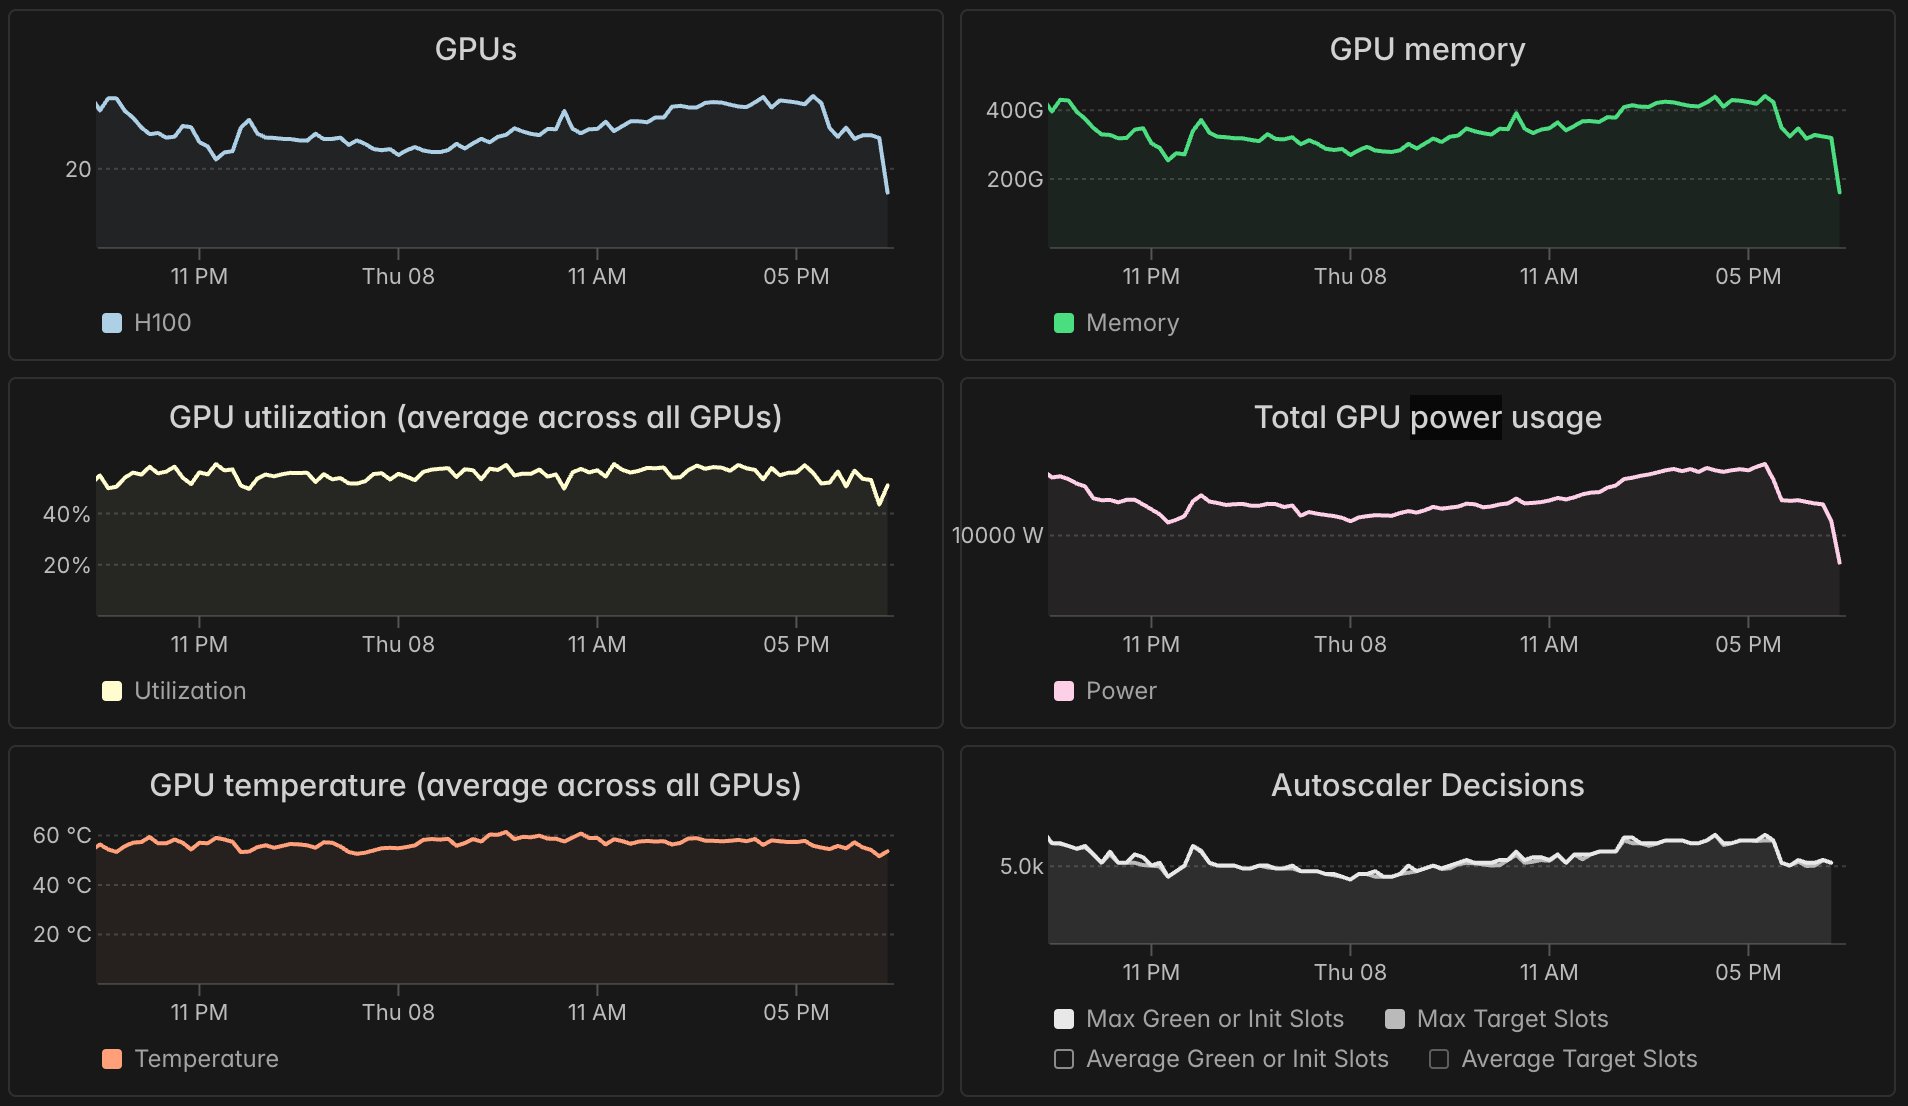1908x1106 pixels.
Task: Open the Autoscaler Decisions panel menu
Action: coord(1427,786)
